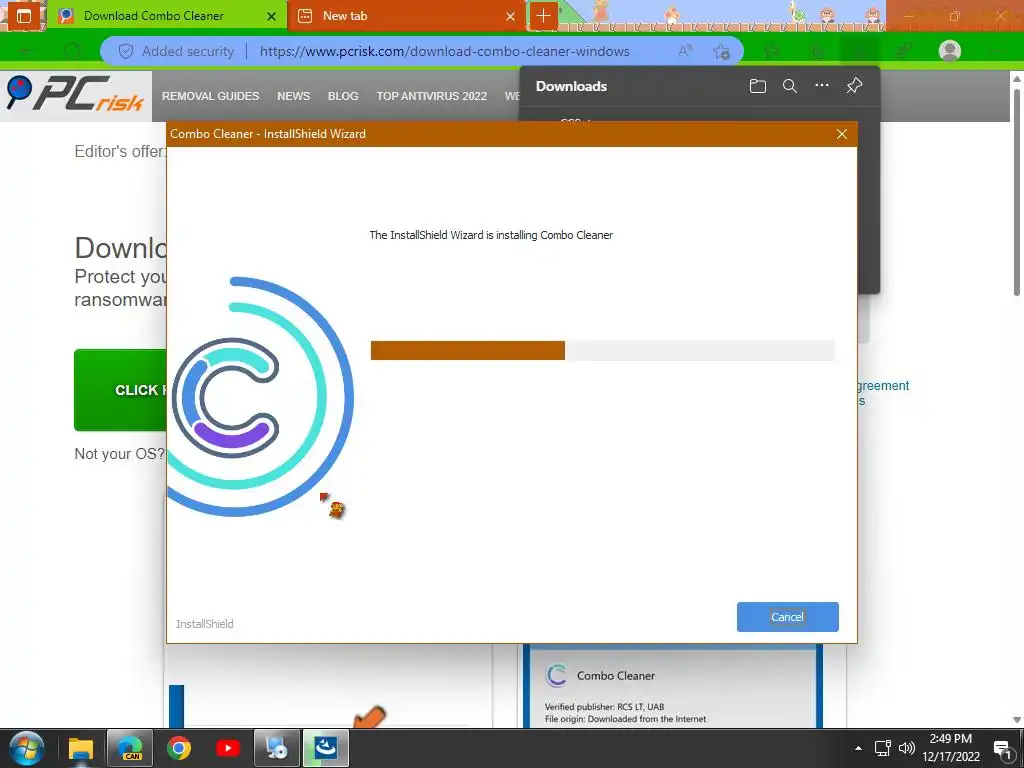Open the tab actions menu icon
The image size is (1024, 768).
tap(24, 16)
